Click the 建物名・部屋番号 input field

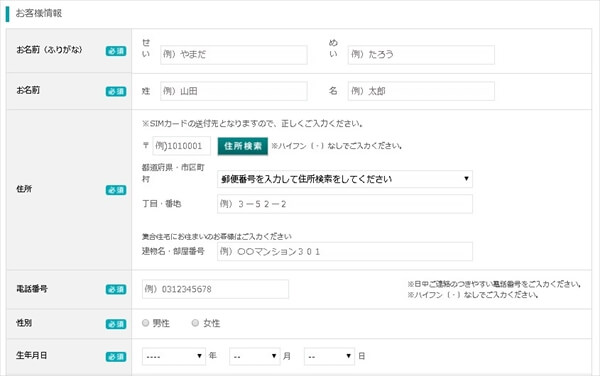pos(345,251)
